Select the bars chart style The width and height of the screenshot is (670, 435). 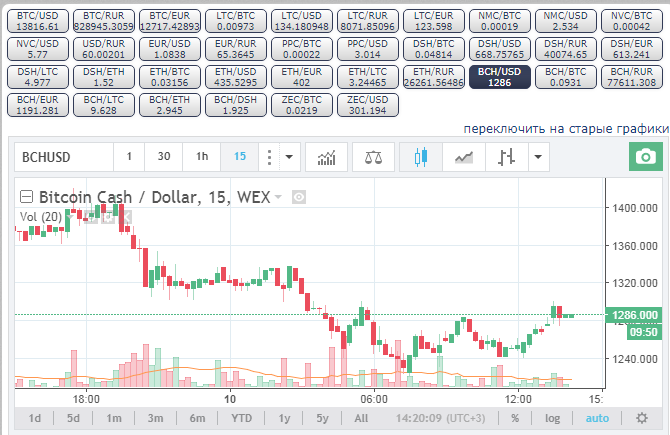[x=507, y=157]
